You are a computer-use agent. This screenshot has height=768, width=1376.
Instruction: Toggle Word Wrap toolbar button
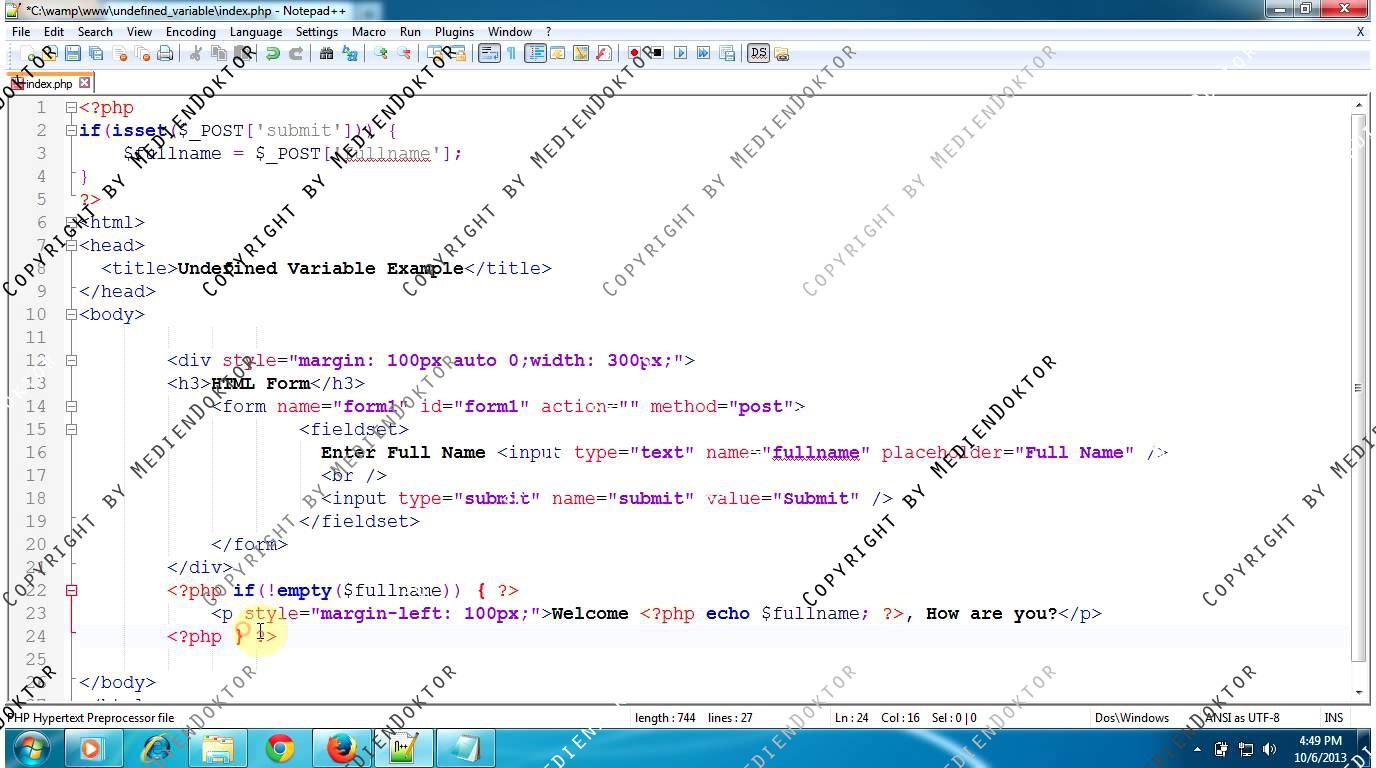click(489, 53)
